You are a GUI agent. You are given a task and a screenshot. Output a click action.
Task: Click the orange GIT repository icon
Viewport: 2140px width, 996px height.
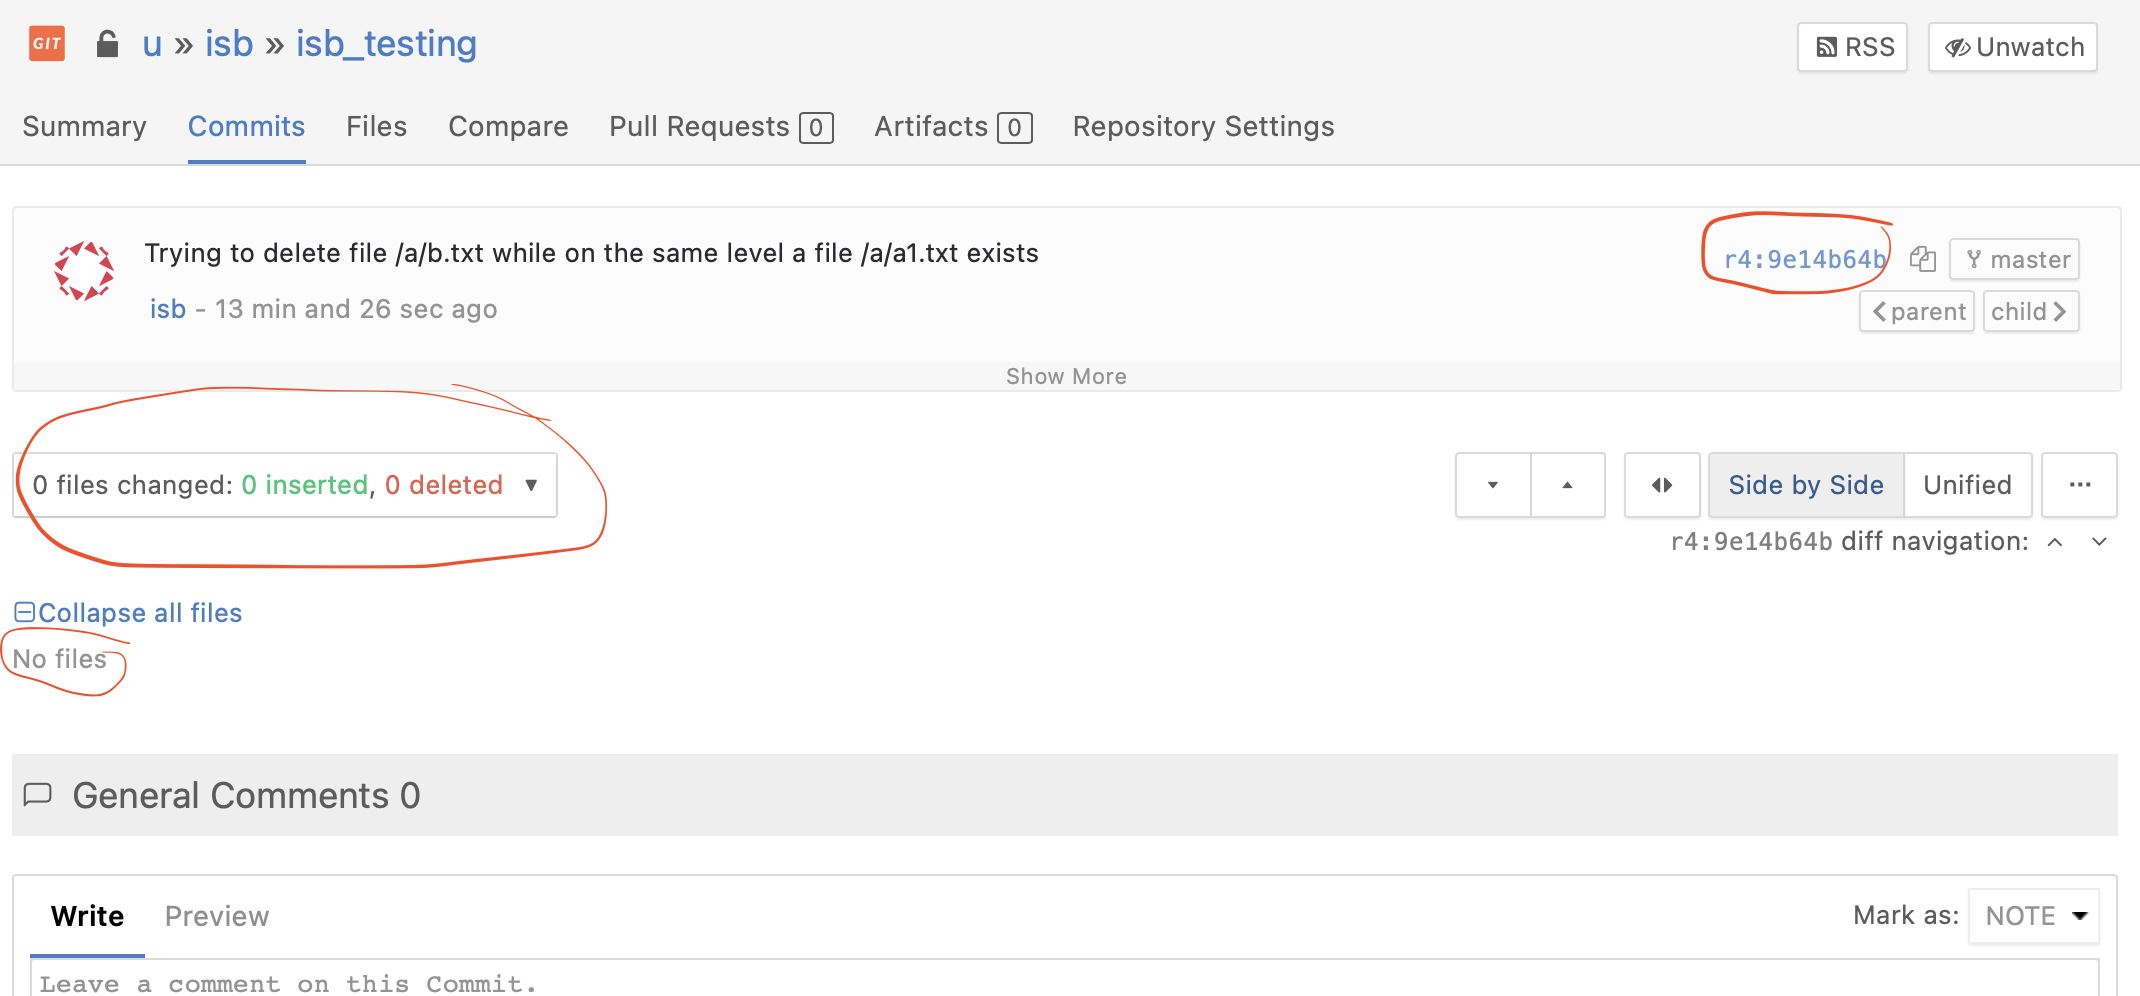pyautogui.click(x=47, y=44)
